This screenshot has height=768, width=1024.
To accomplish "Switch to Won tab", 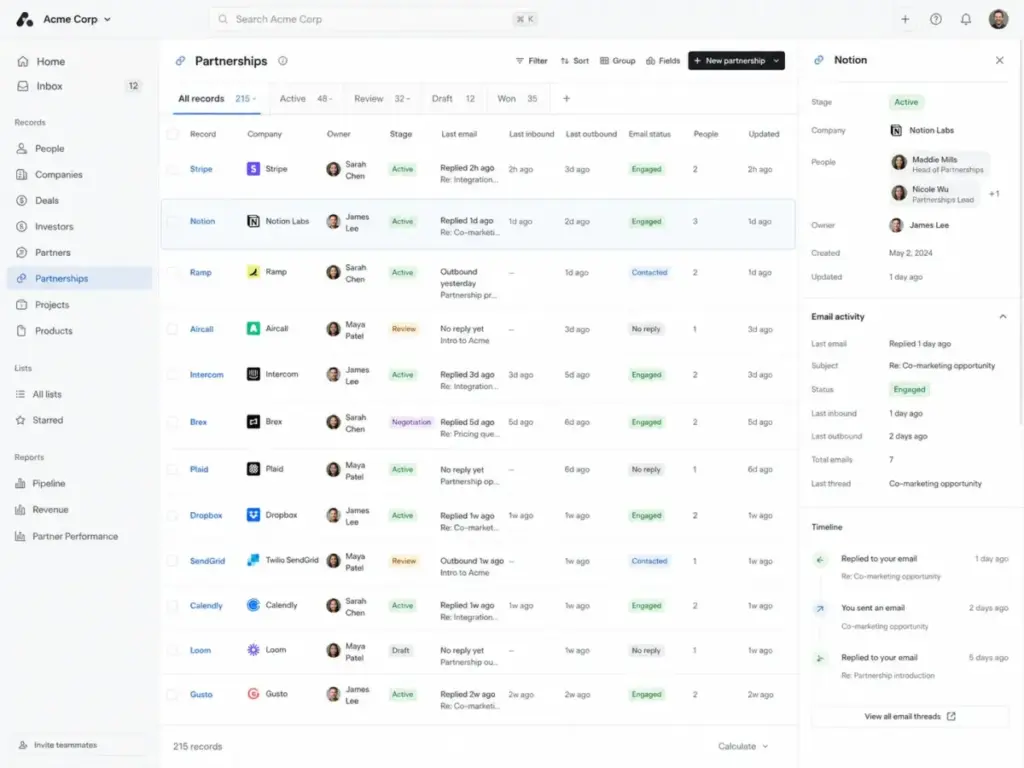I will pos(517,99).
